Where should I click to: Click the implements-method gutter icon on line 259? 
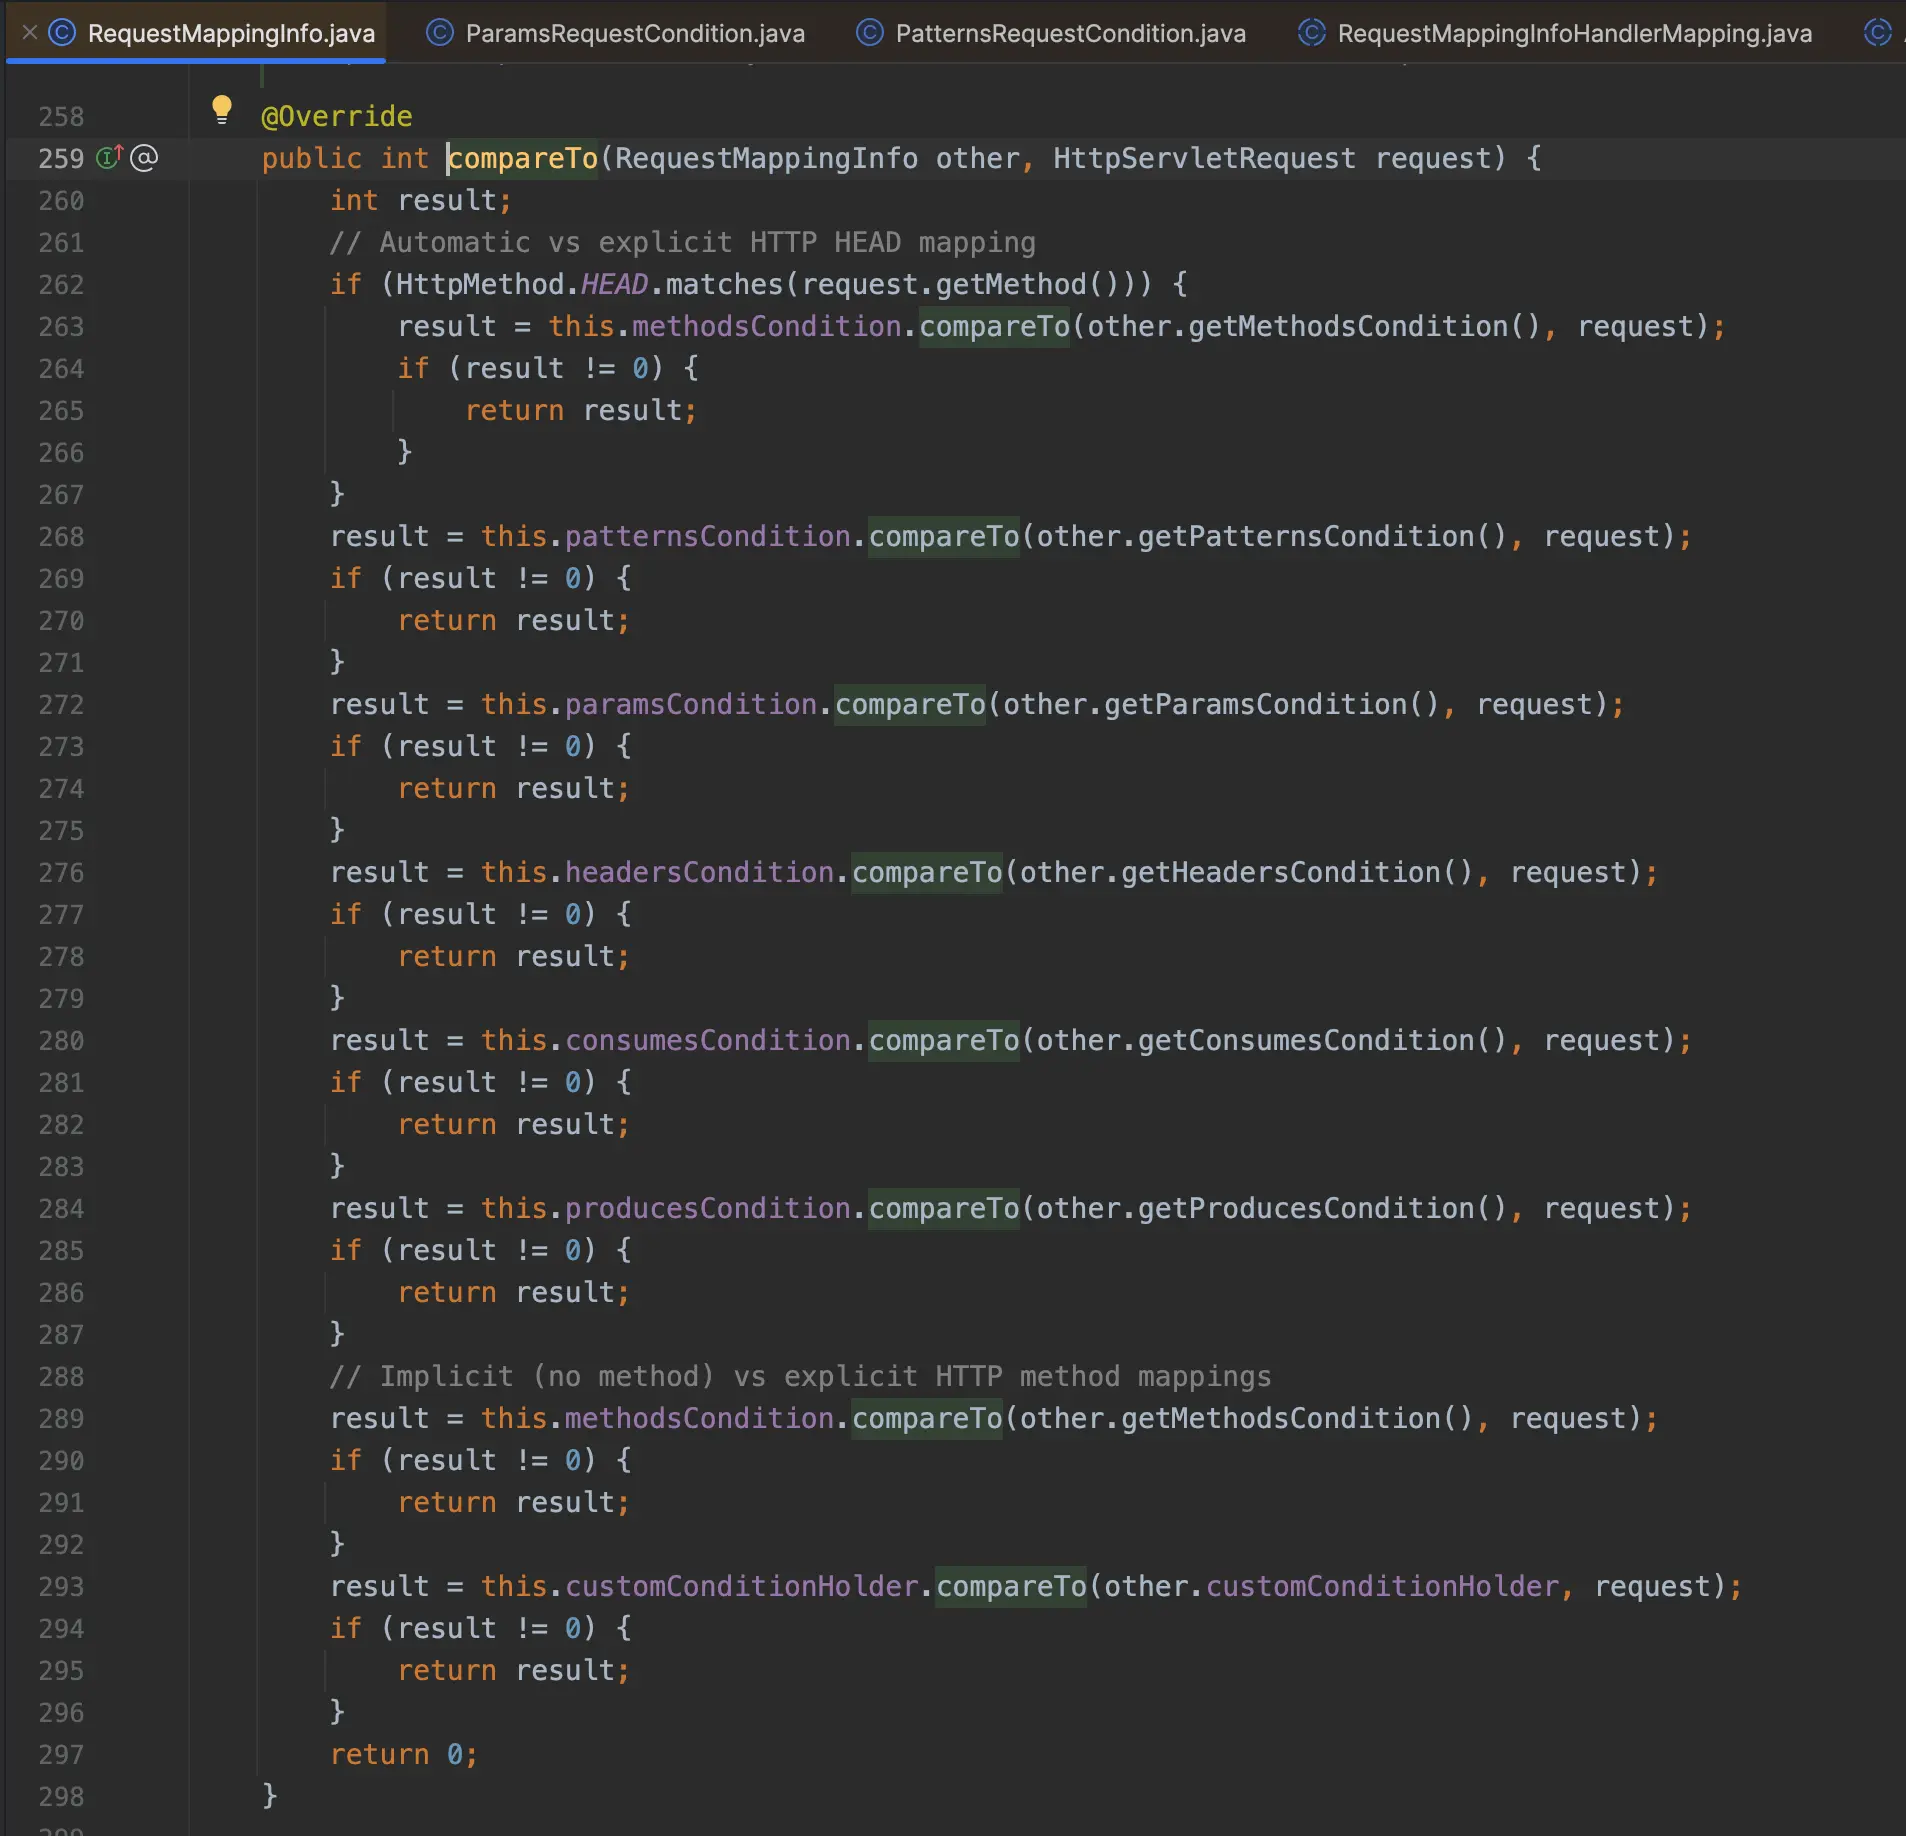tap(109, 158)
